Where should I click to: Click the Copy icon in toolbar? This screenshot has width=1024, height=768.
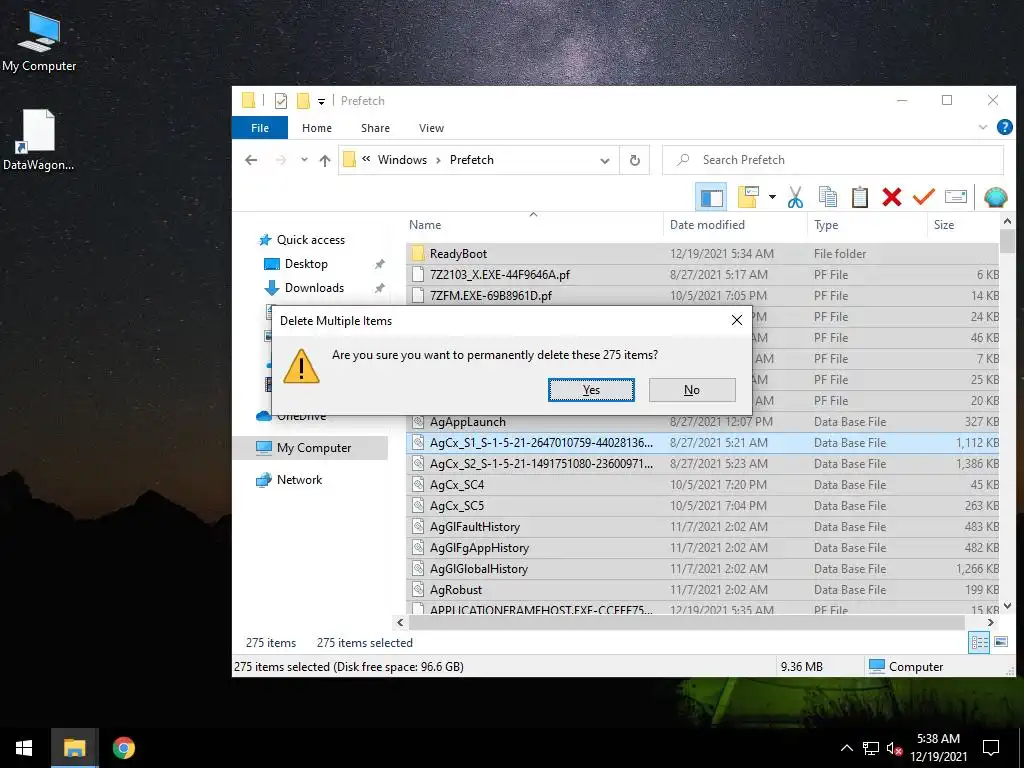pyautogui.click(x=827, y=197)
